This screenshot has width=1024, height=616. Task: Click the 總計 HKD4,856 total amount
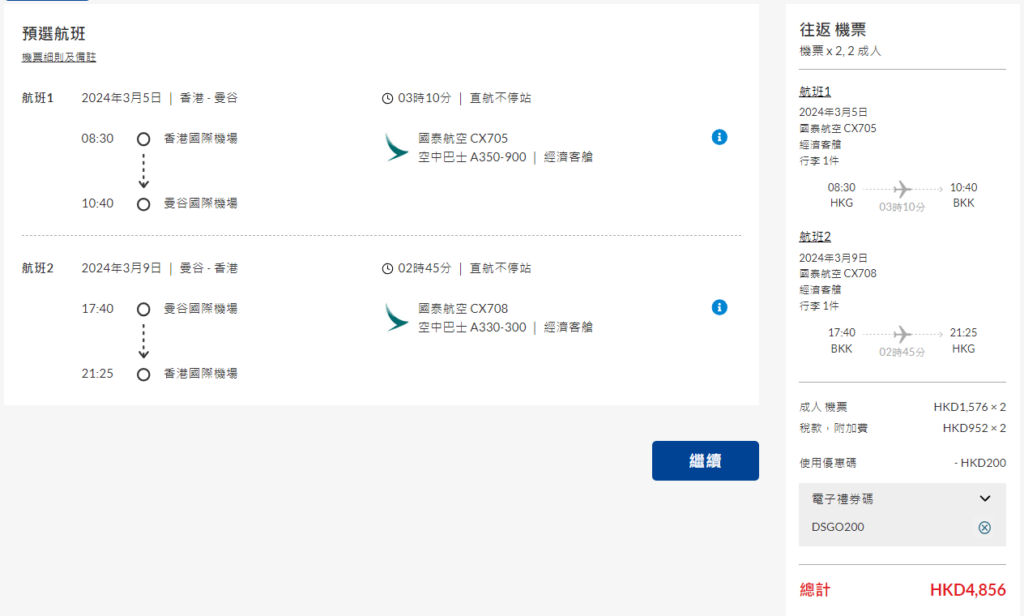[x=967, y=590]
